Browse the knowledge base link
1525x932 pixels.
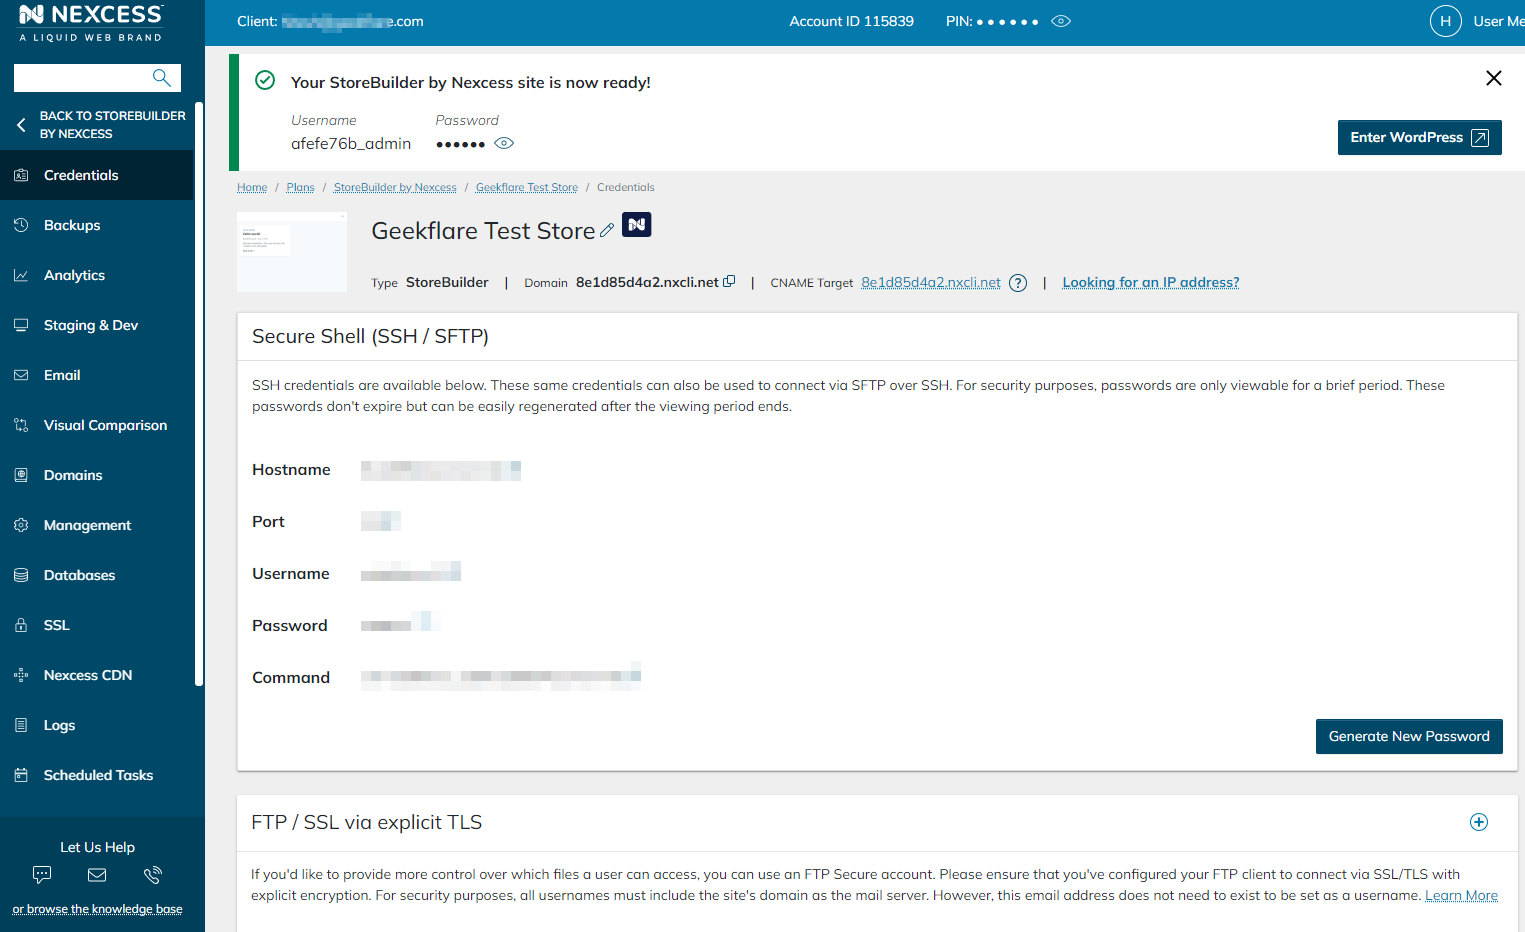click(x=97, y=909)
